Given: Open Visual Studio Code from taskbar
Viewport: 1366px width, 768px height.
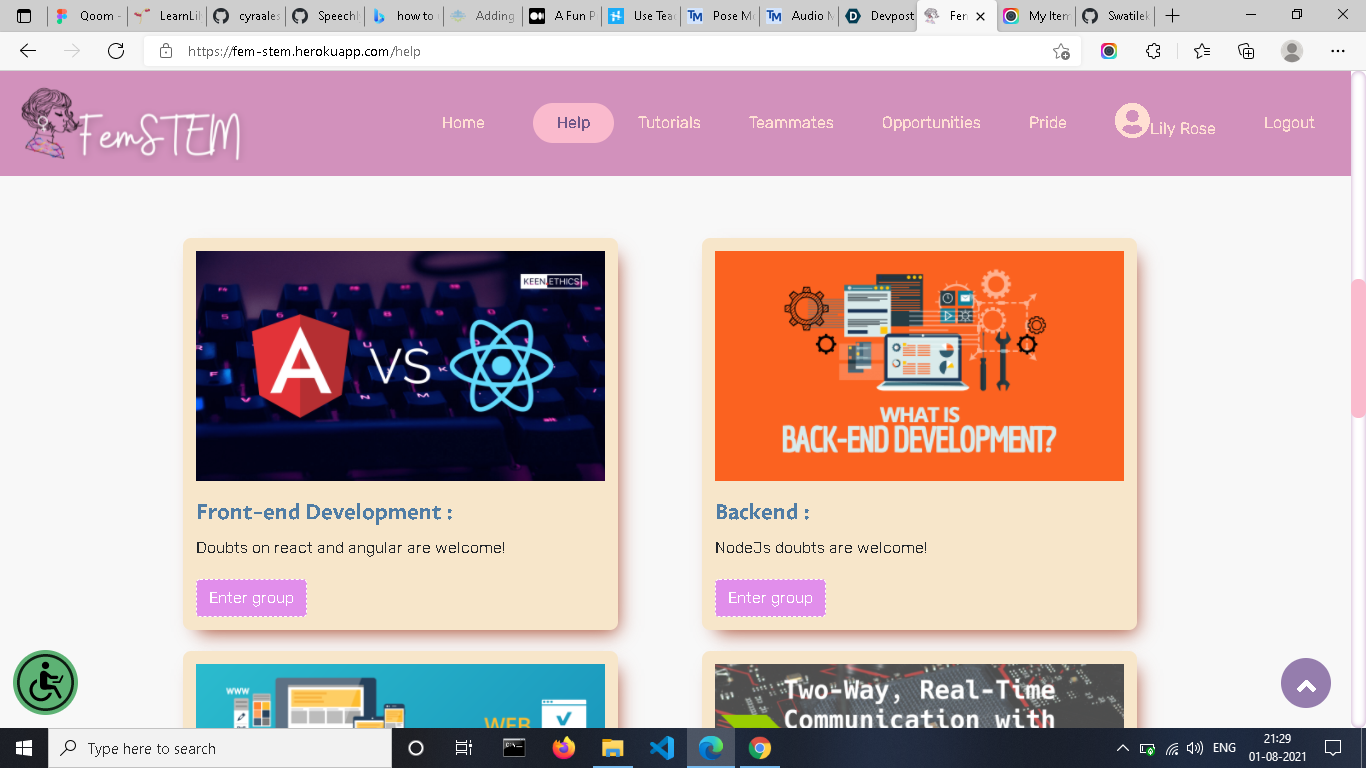Looking at the screenshot, I should tap(661, 748).
